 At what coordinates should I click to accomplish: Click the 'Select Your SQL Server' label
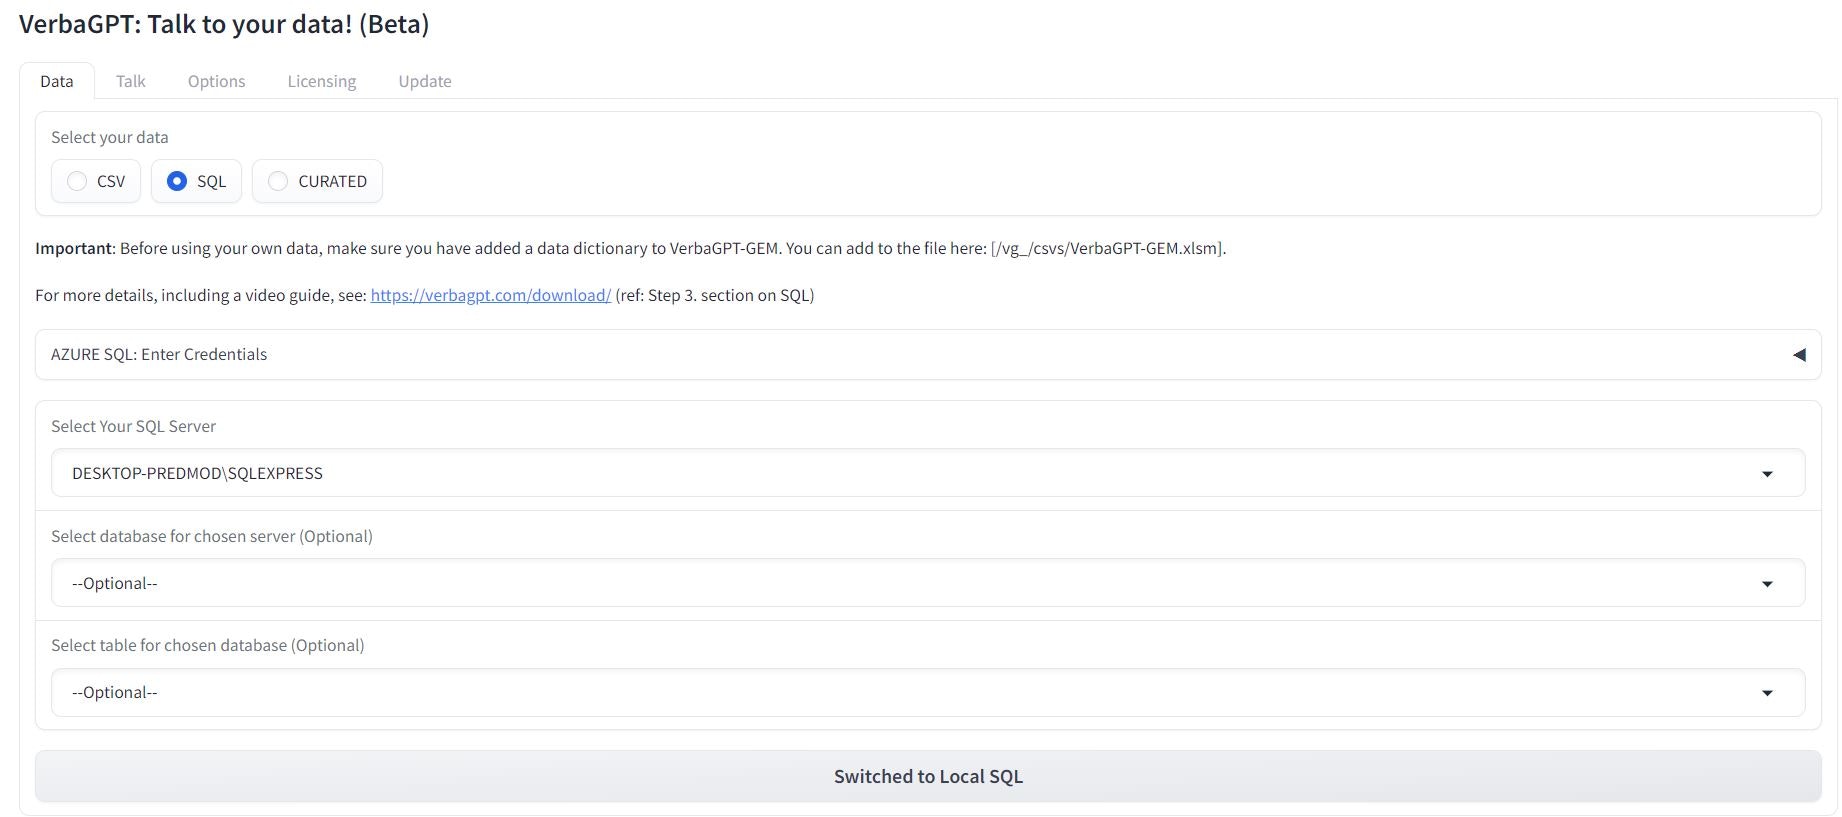tap(133, 426)
